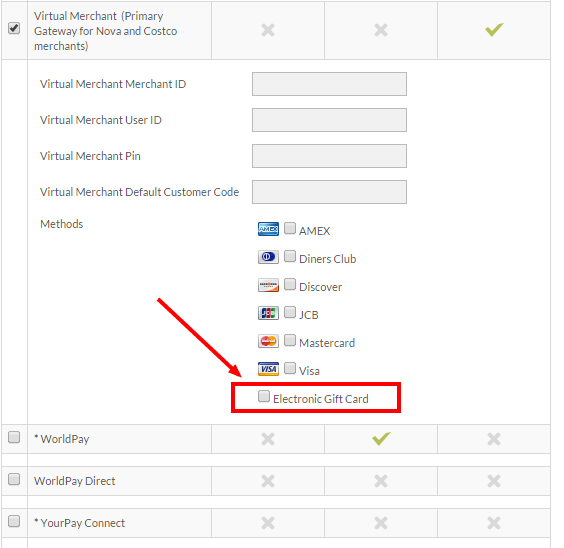Click the Virtual Merchant Merchant ID field

coord(329,84)
